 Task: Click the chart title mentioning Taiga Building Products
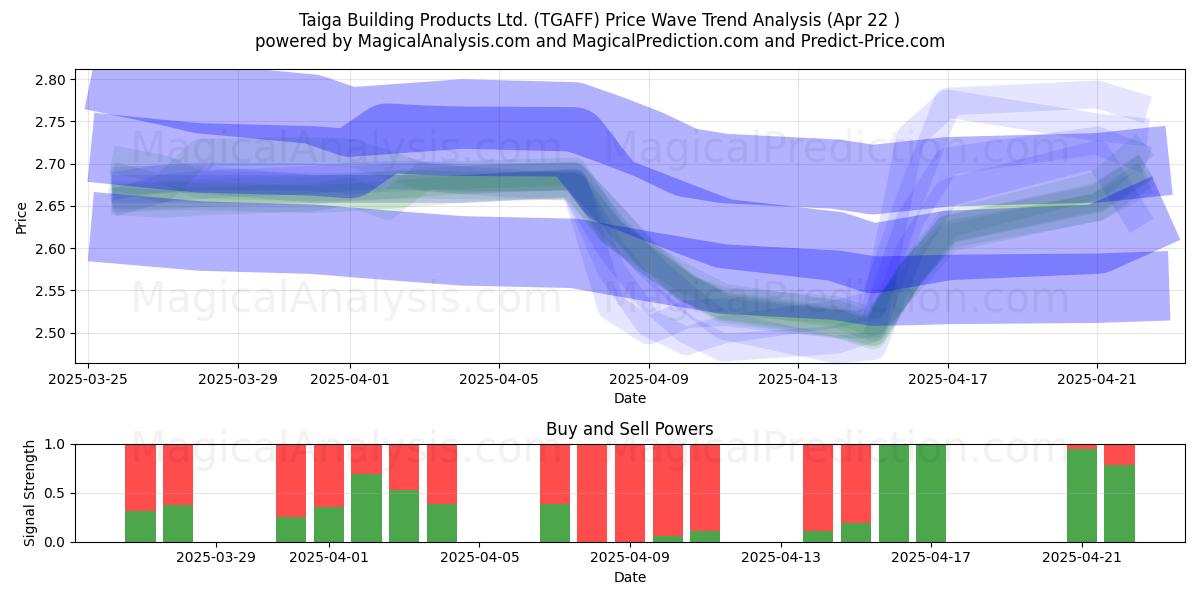pos(600,20)
